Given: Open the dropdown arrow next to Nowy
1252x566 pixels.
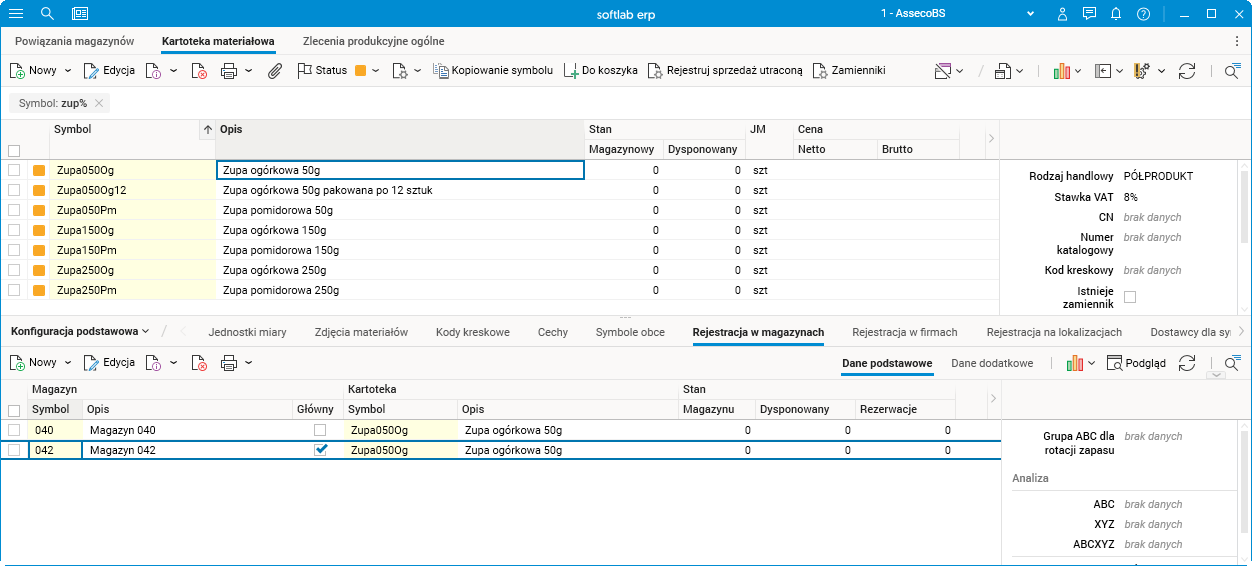Looking at the screenshot, I should (68, 71).
